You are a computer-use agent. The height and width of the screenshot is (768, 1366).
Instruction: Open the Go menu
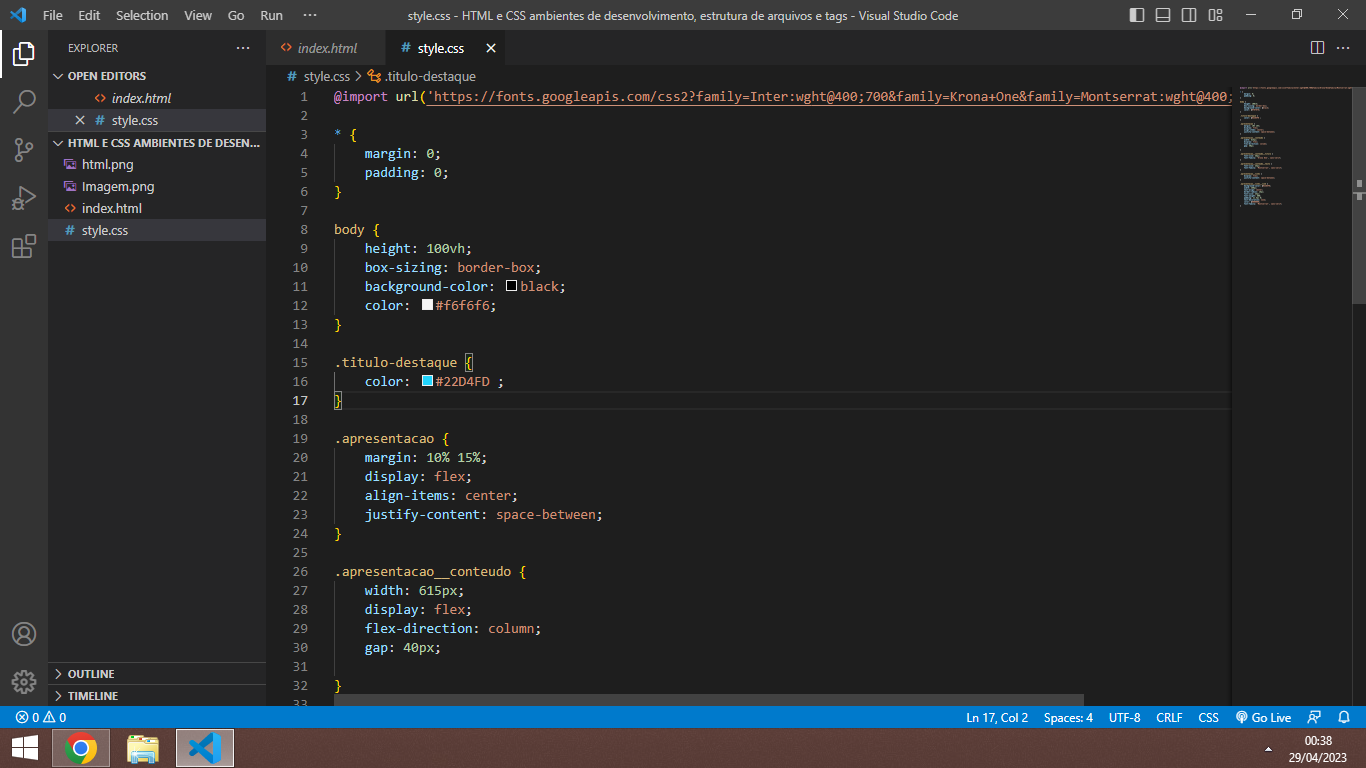pos(236,15)
